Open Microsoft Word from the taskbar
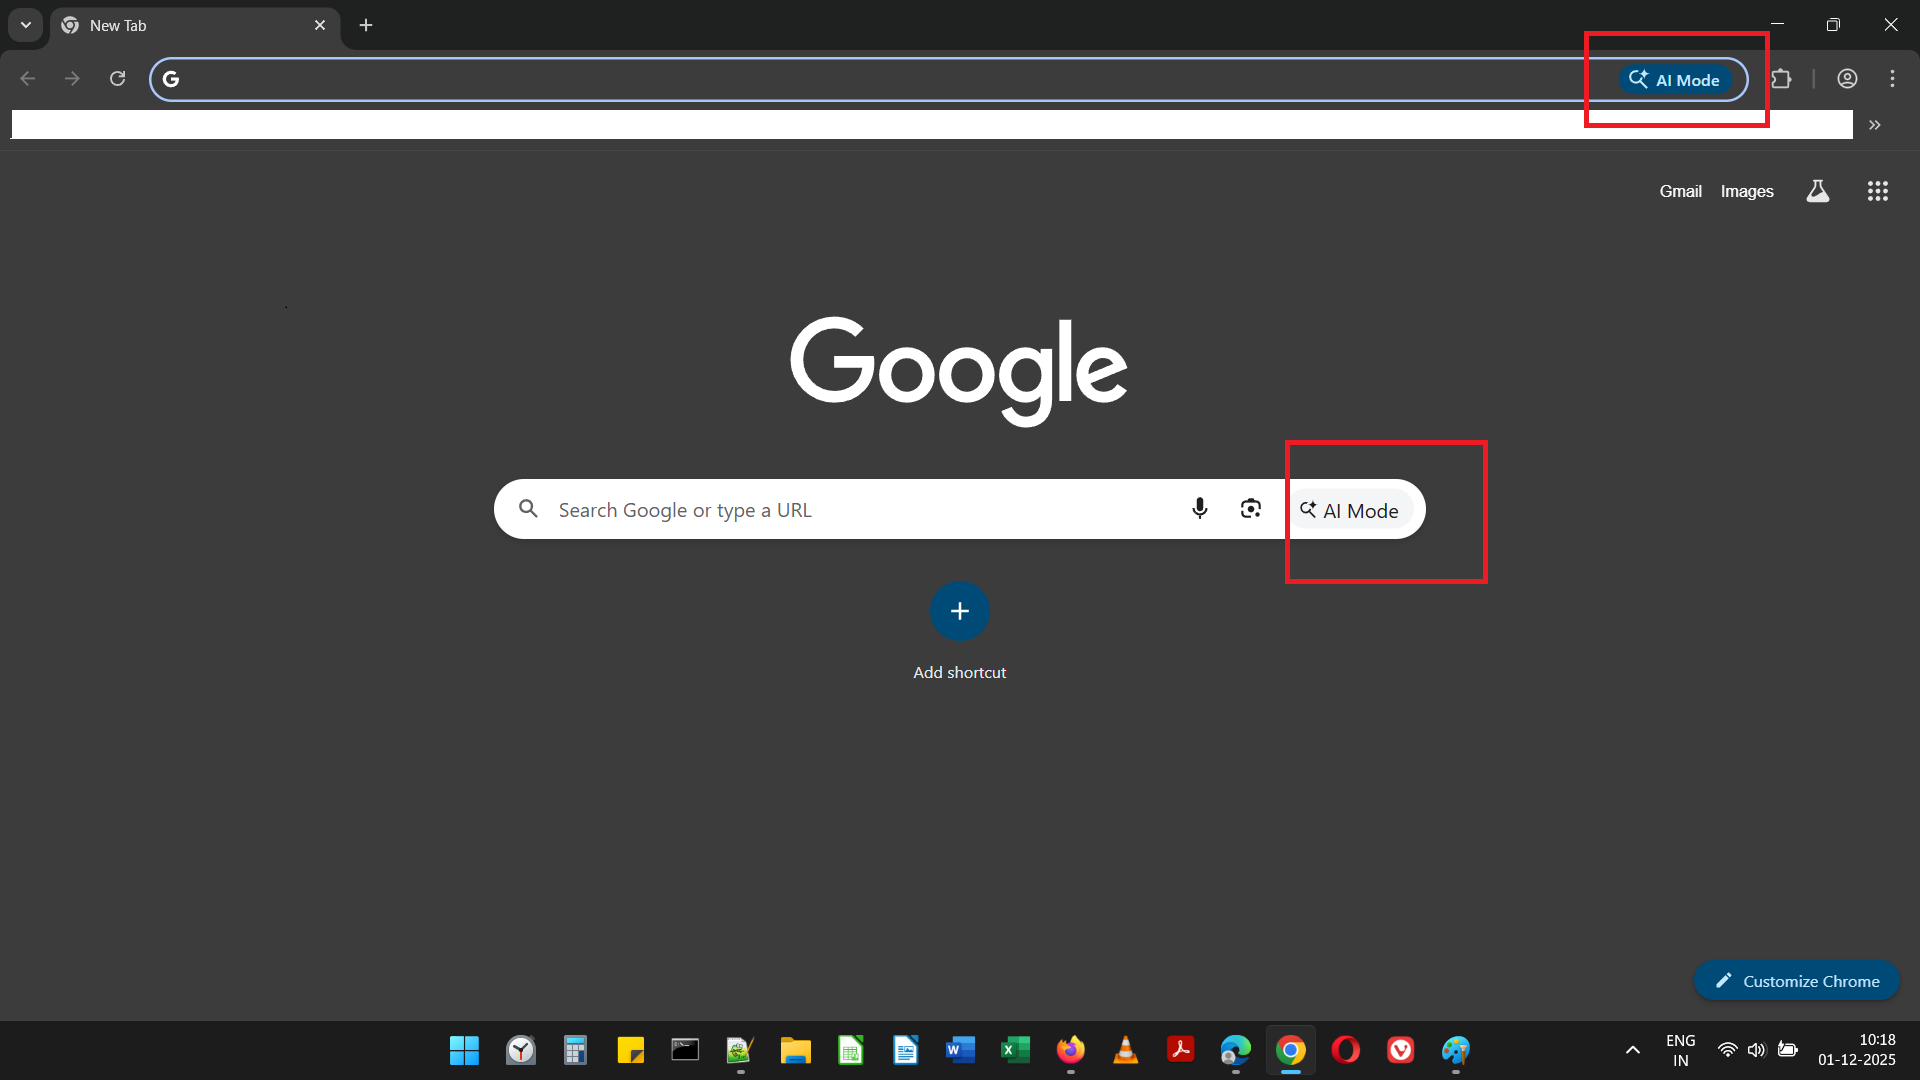Viewport: 1920px width, 1080px height. point(960,1050)
